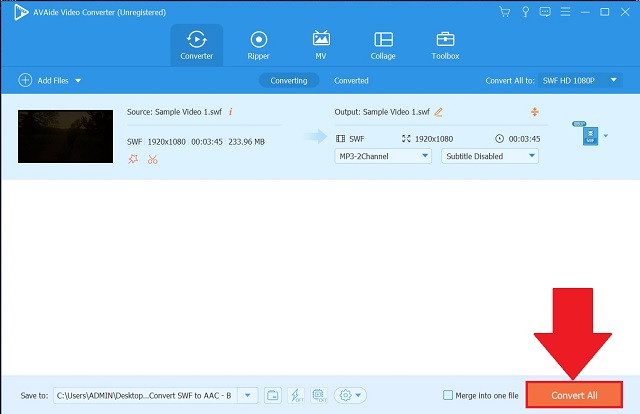The width and height of the screenshot is (640, 414).
Task: Expand the output format profile arrow
Action: (x=606, y=136)
